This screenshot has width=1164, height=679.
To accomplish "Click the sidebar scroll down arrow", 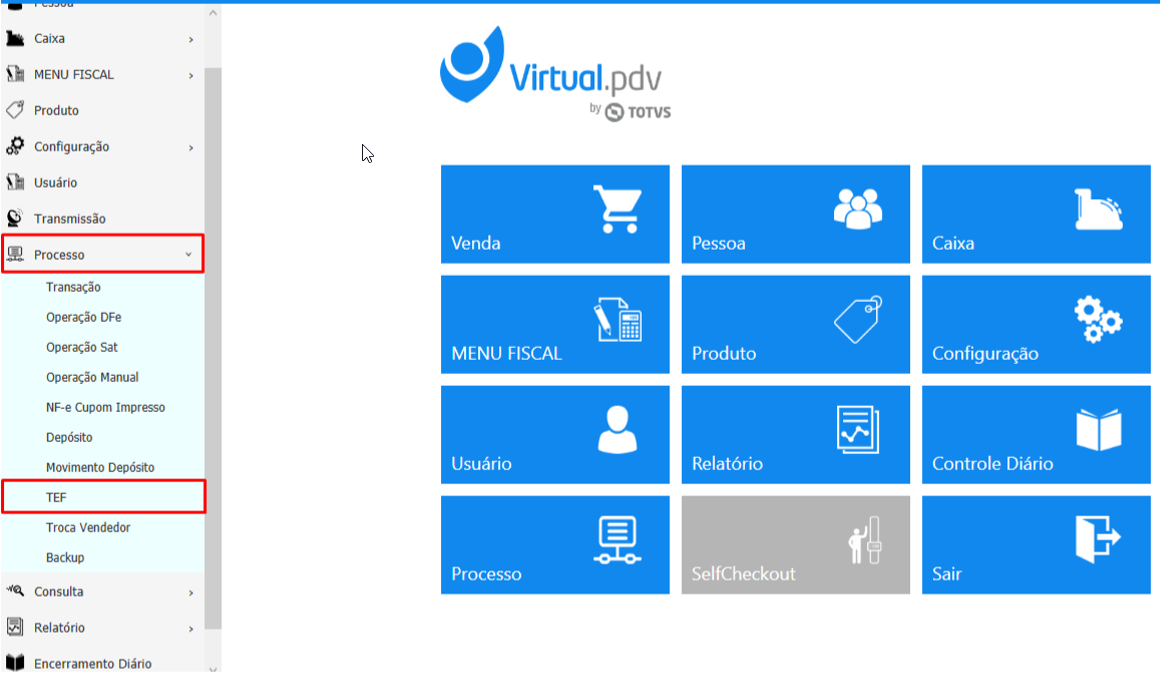I will tap(213, 669).
